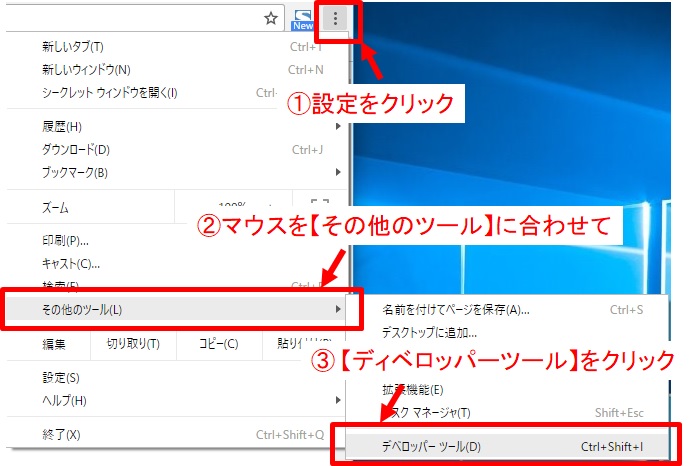Click 切り取り(T) edit button
Screen dimensions: 690x466
[133, 344]
